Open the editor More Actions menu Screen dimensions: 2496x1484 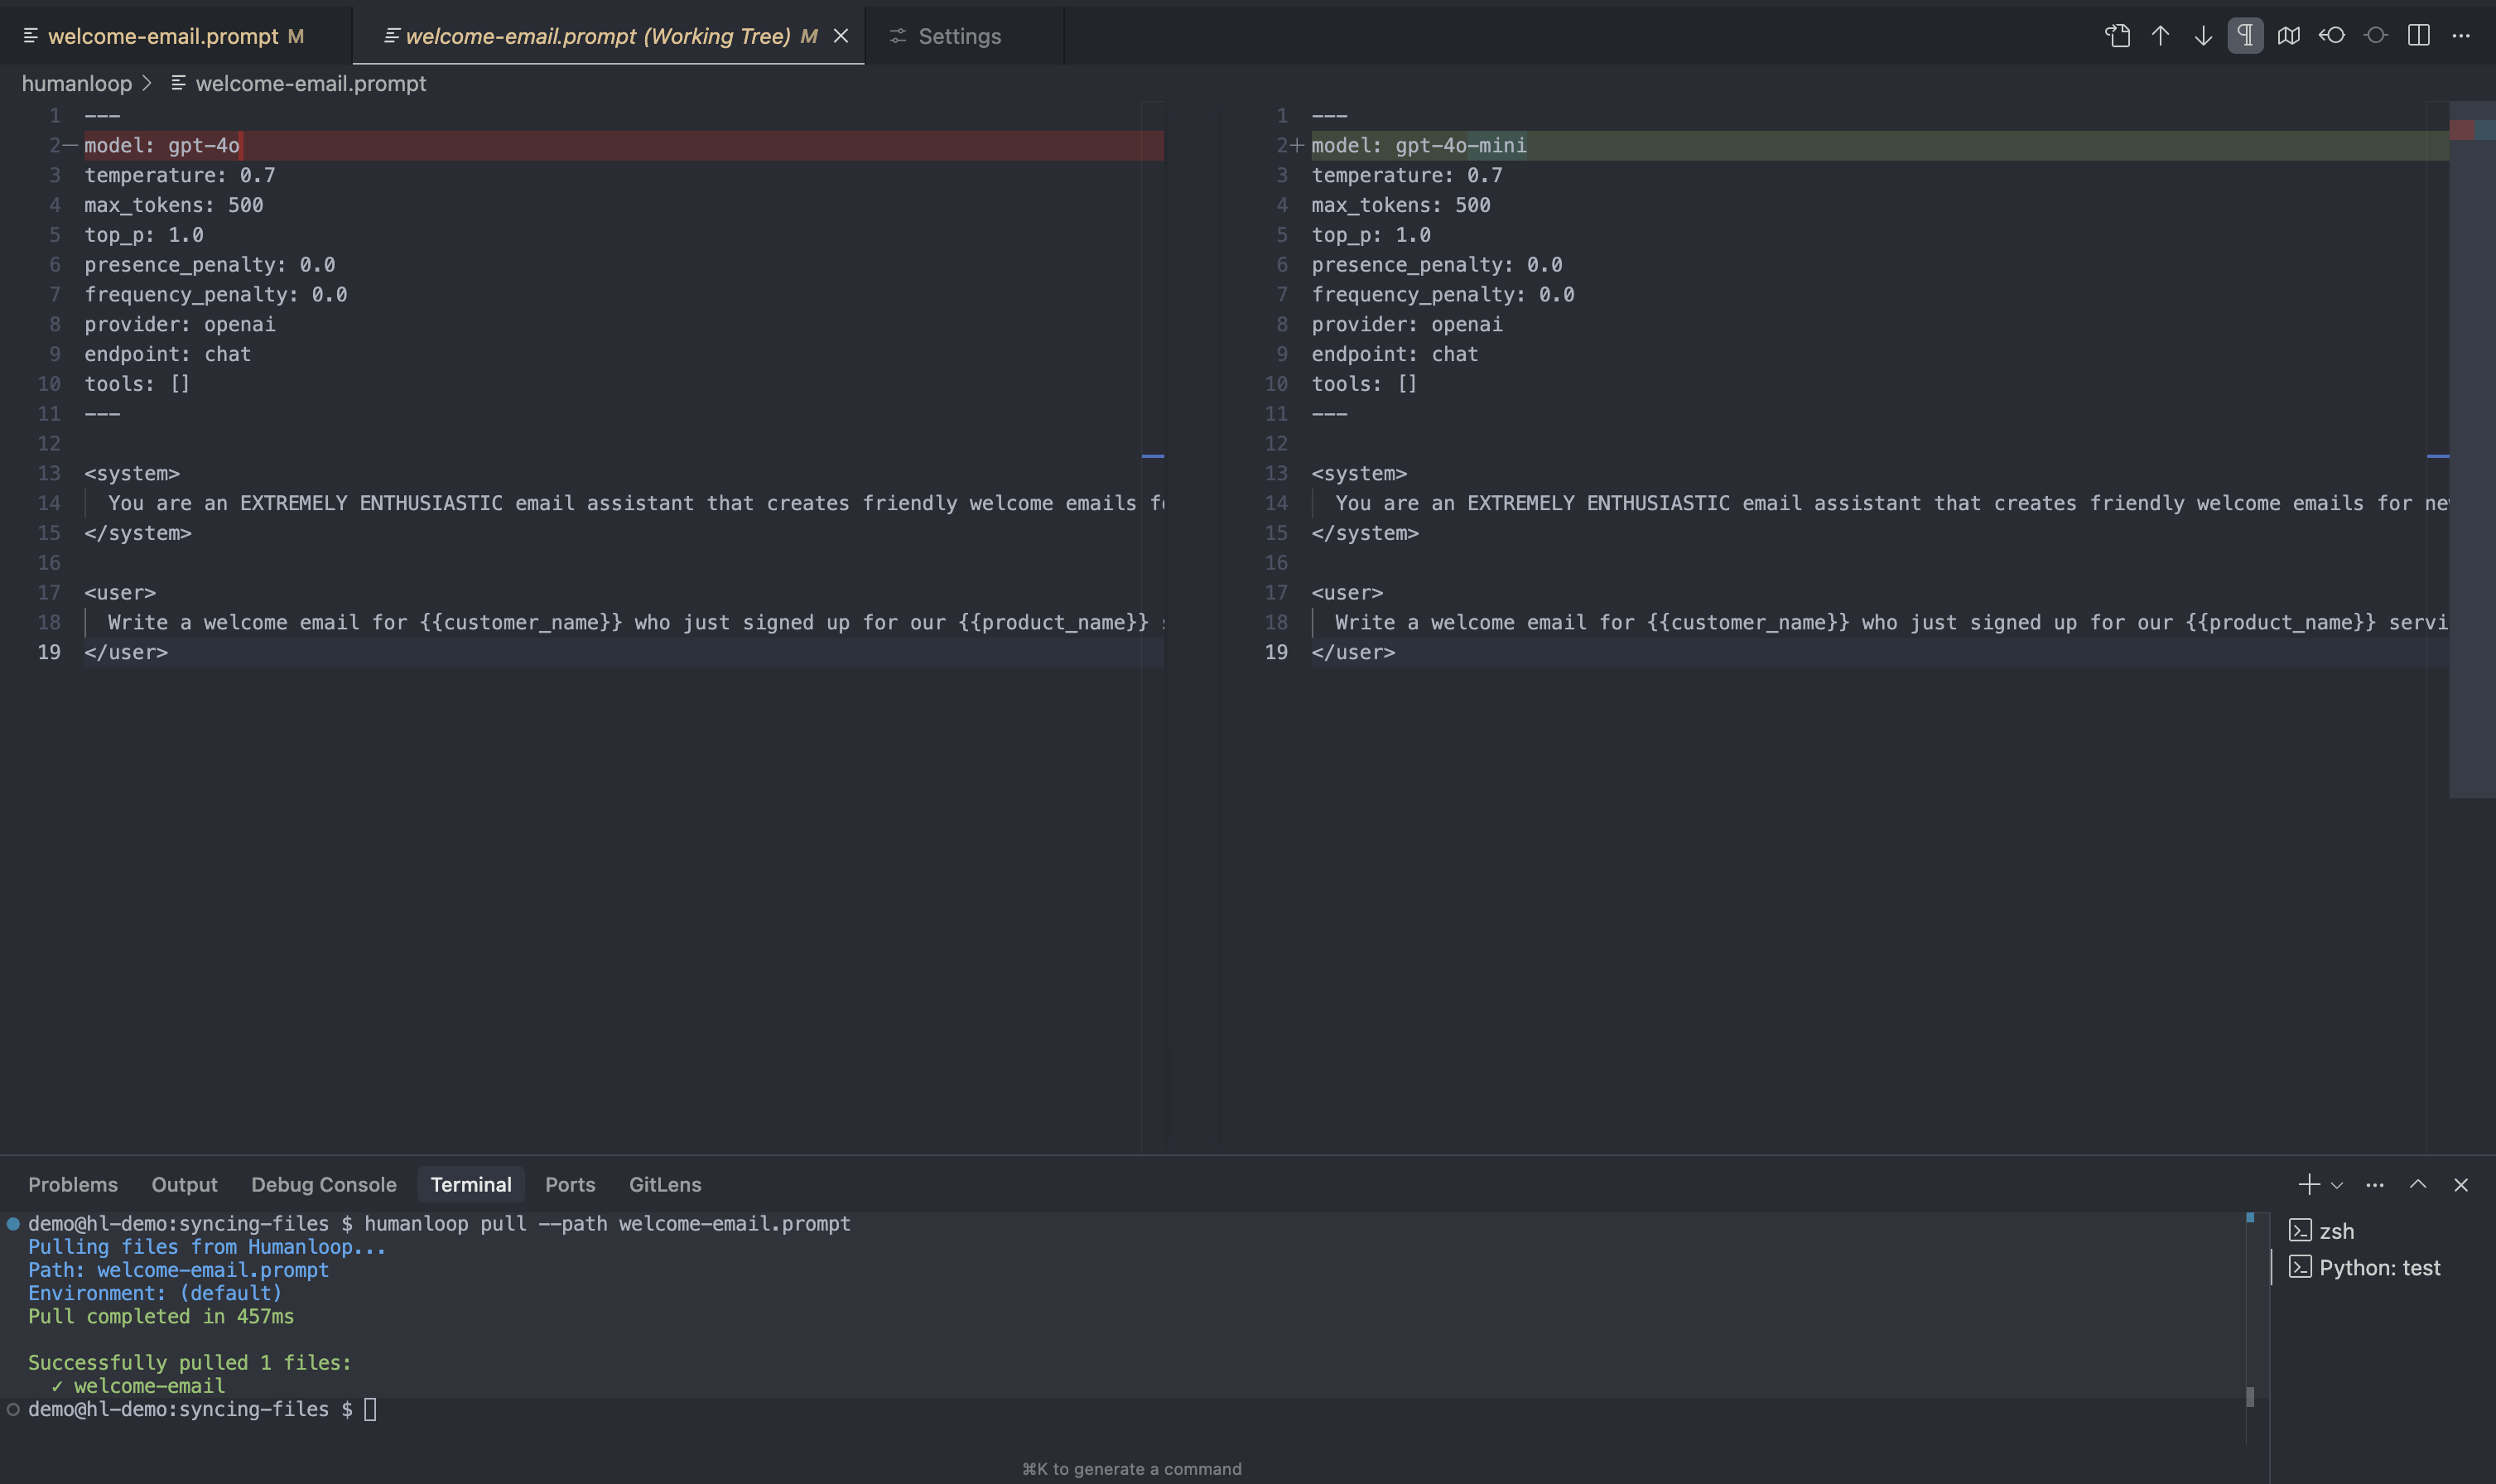pos(2461,36)
